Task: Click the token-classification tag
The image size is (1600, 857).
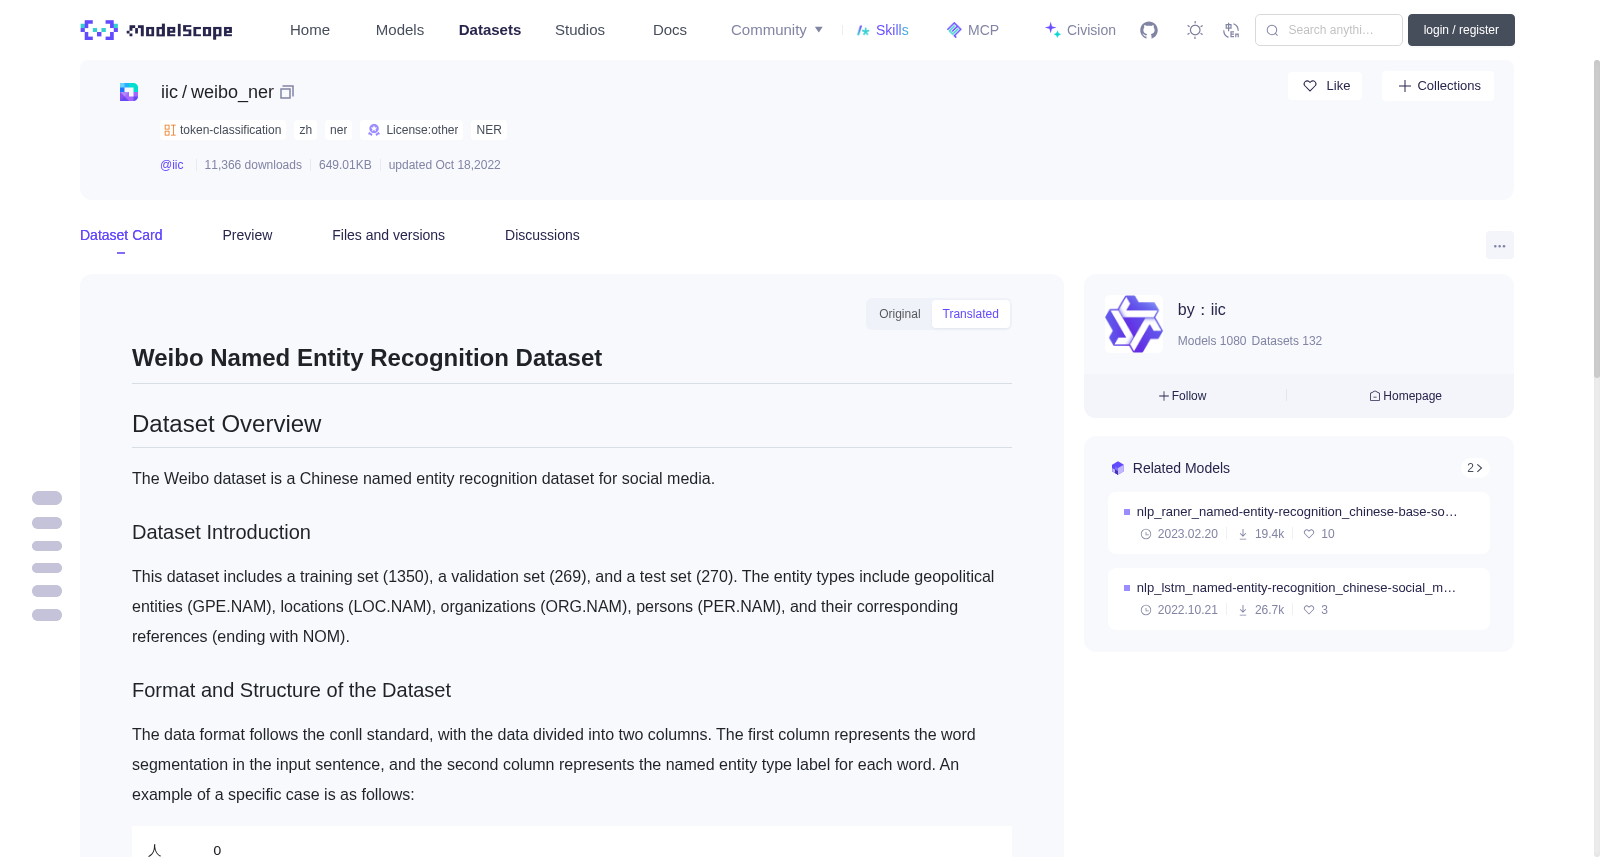Action: 223,130
